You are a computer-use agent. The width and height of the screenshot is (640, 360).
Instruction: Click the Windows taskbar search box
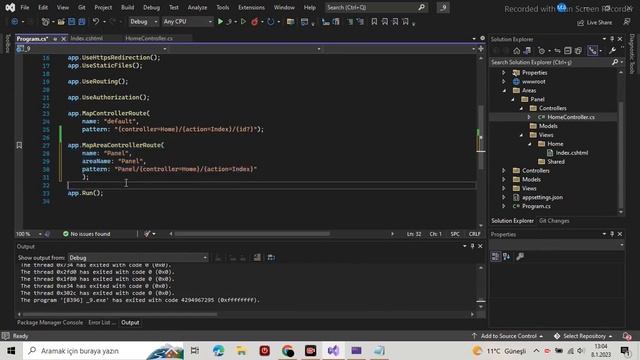(x=104, y=351)
